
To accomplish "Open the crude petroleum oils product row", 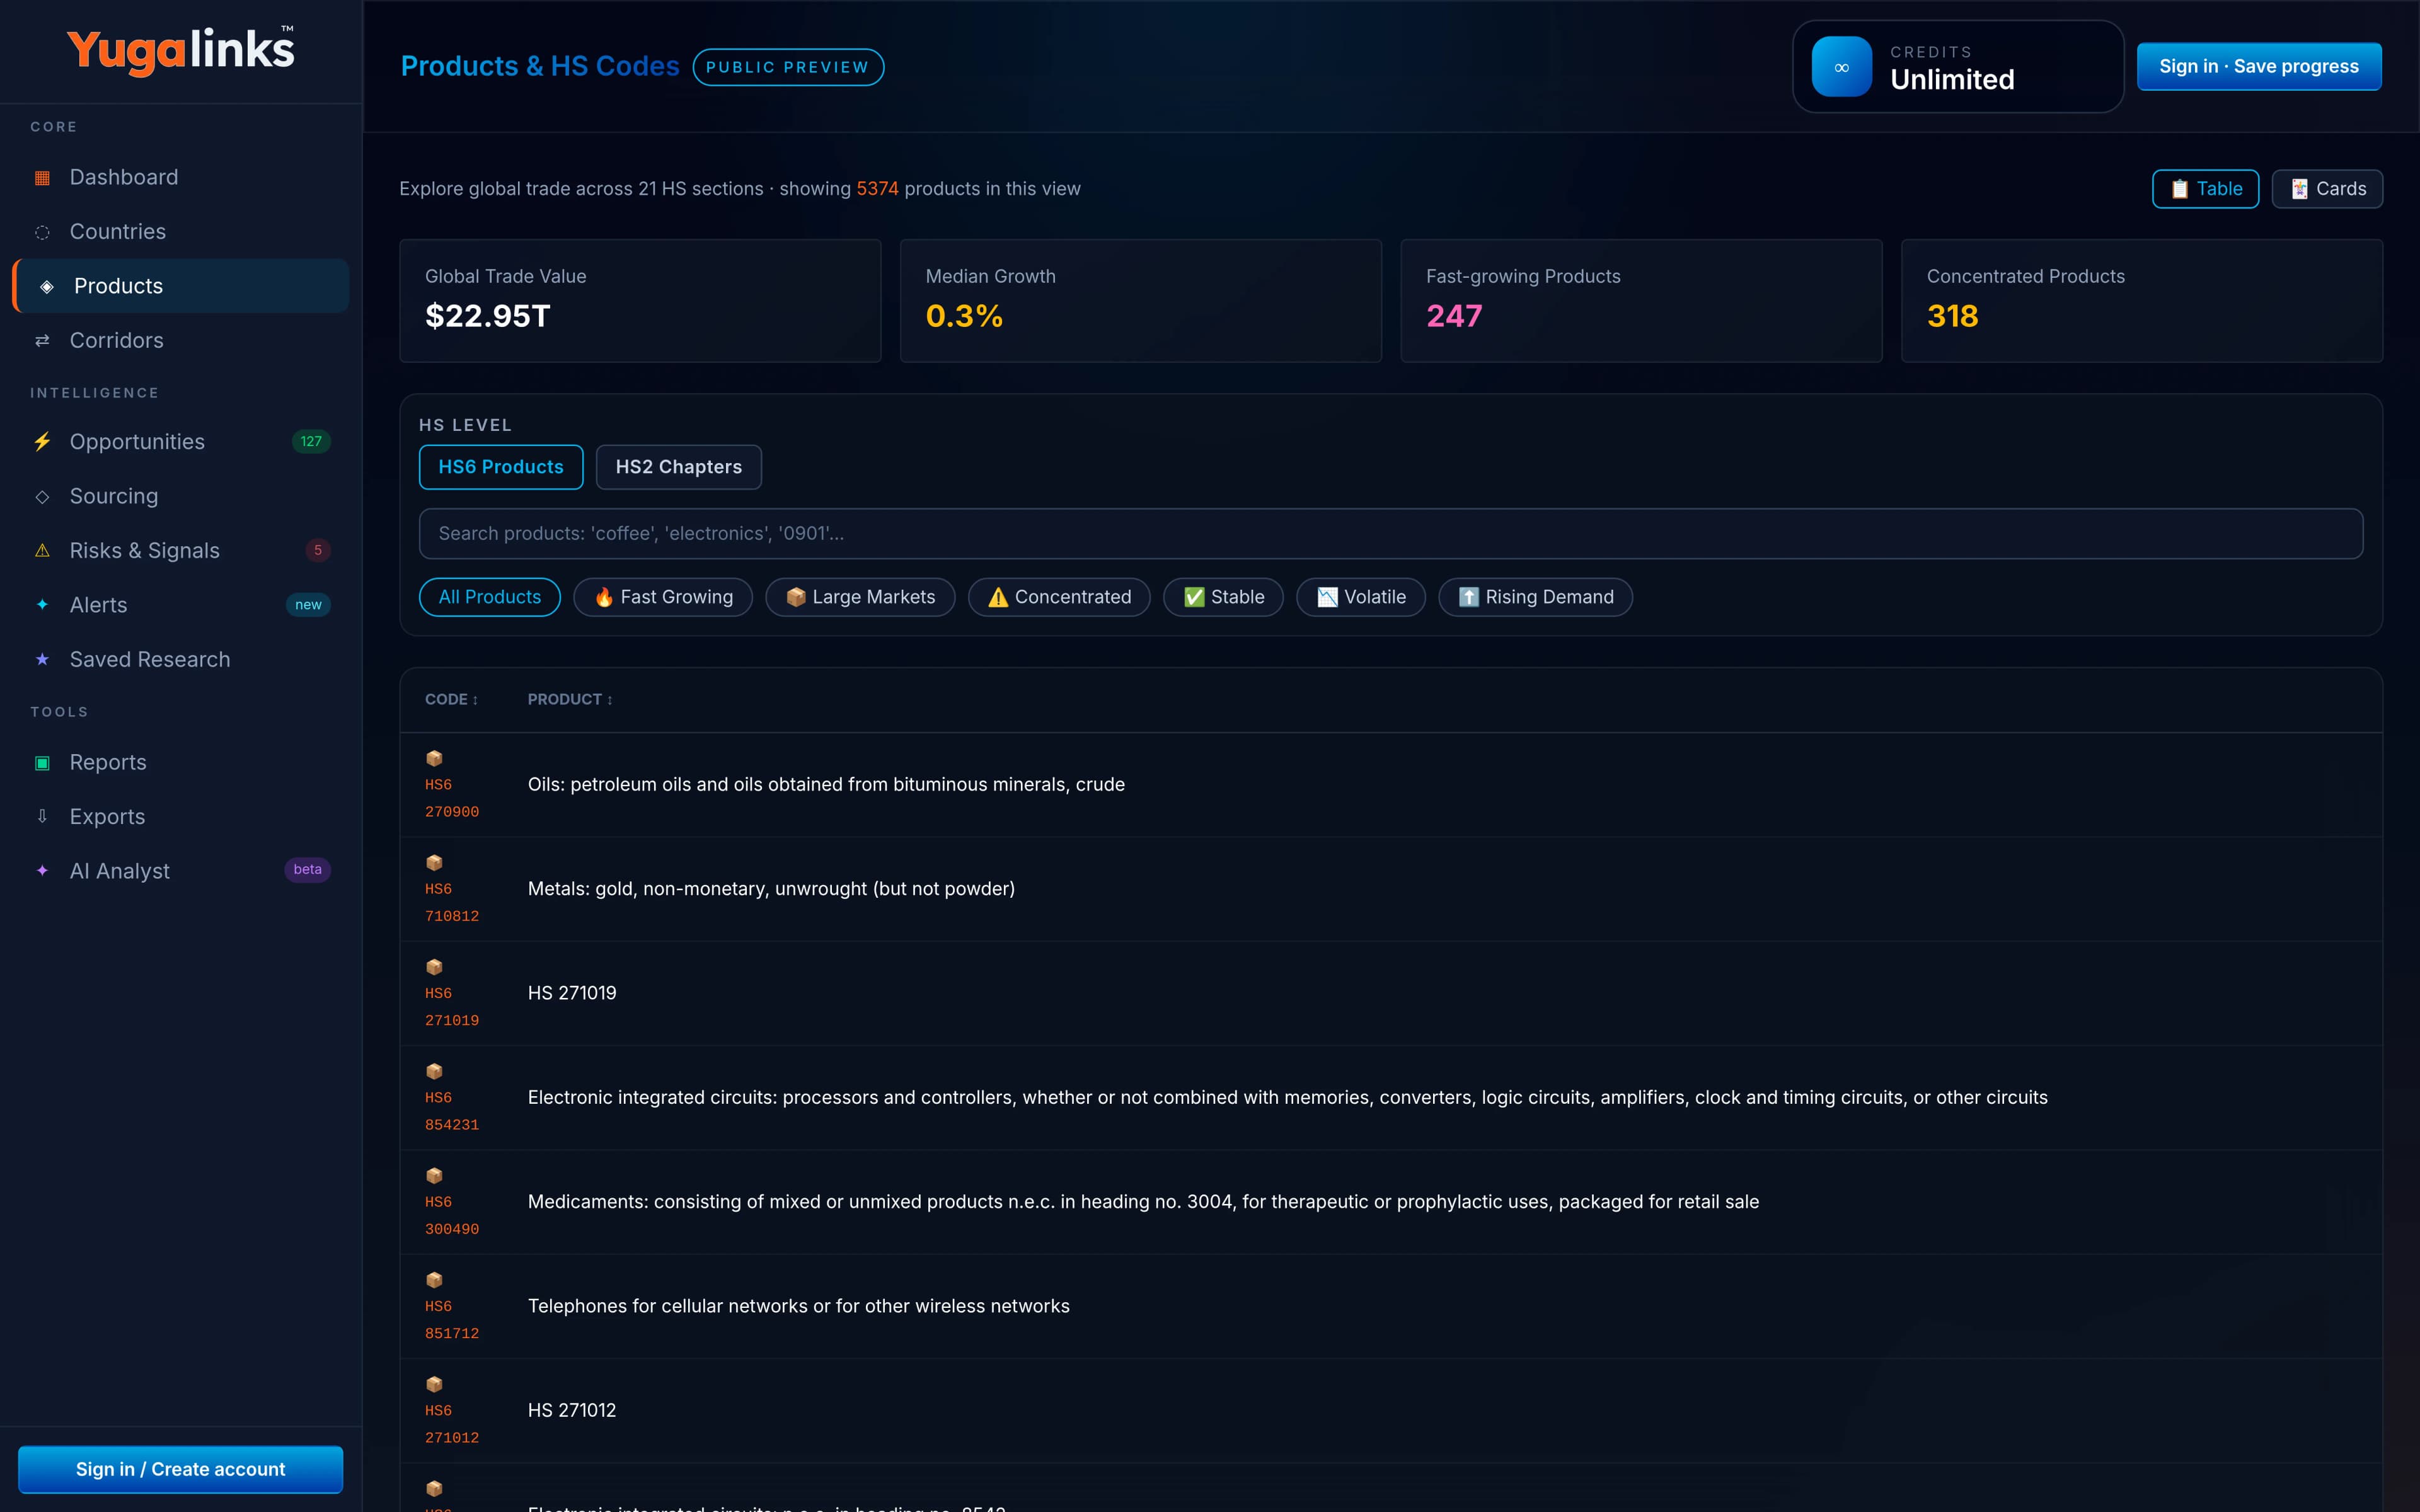I will [1391, 785].
